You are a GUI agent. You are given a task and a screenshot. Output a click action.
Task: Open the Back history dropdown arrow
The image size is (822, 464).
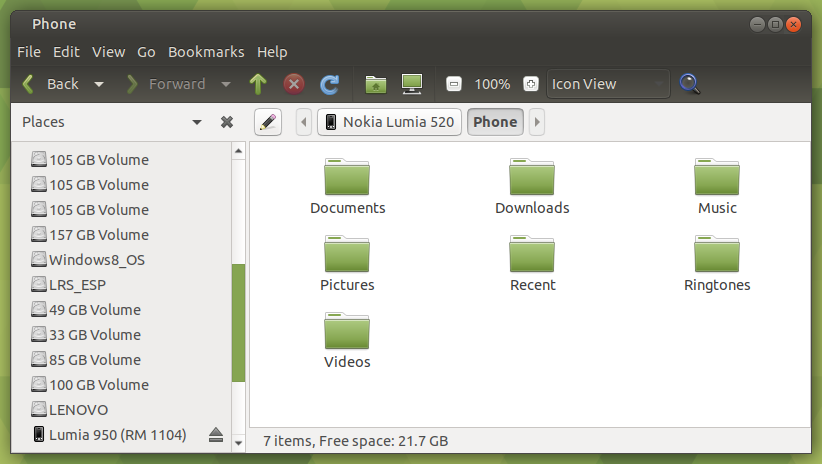pyautogui.click(x=99, y=84)
